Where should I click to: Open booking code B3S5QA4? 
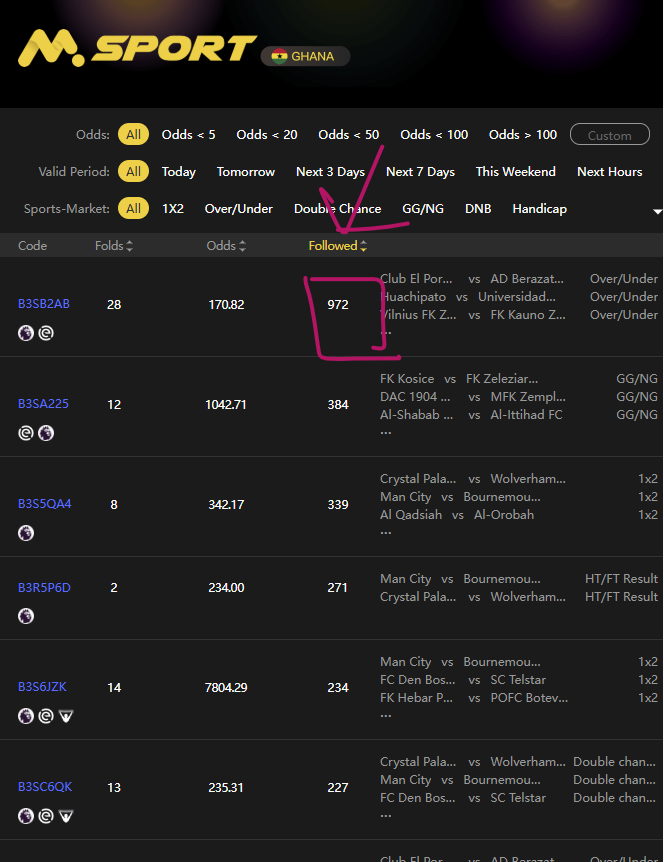click(45, 504)
